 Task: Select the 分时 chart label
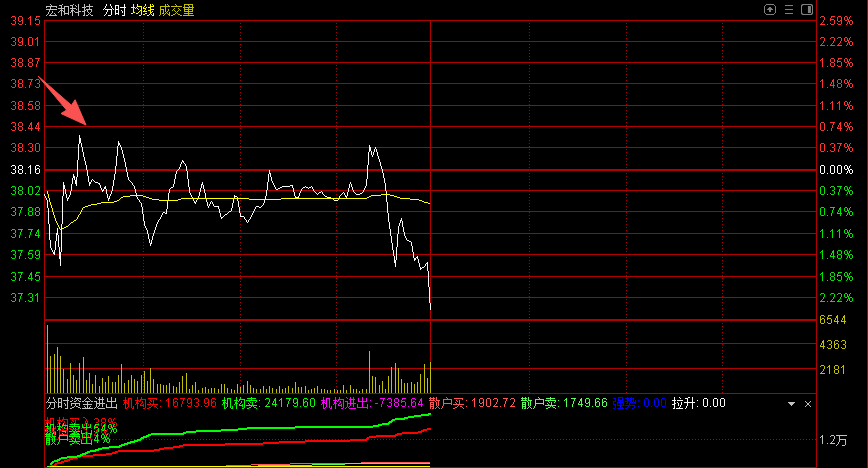(115, 10)
